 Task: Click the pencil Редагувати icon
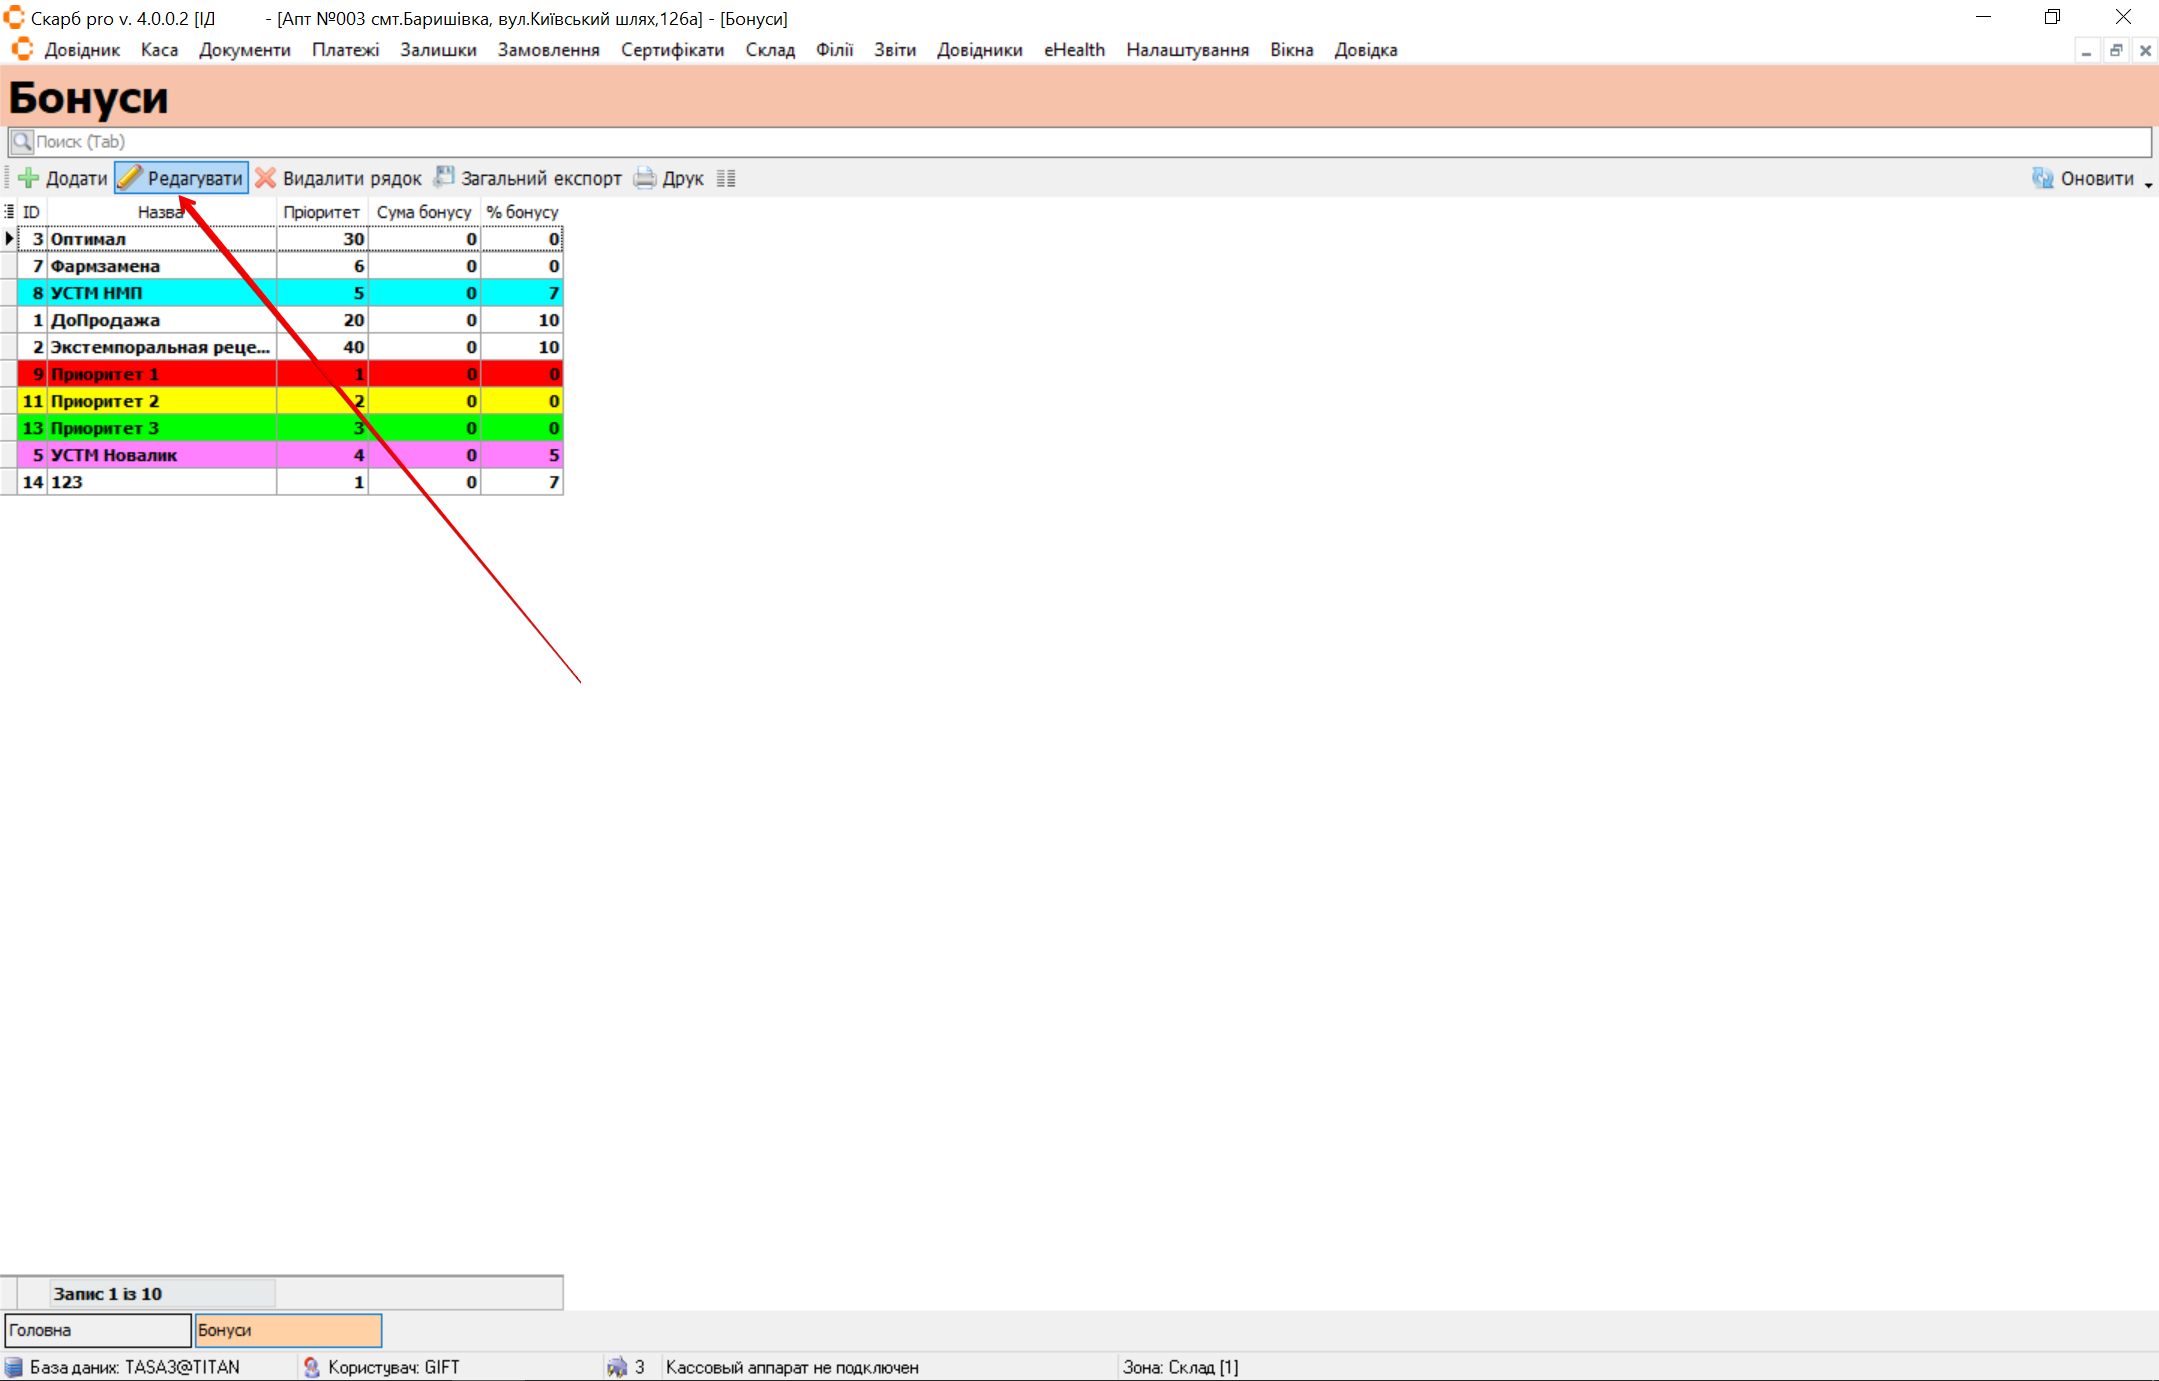click(x=130, y=178)
